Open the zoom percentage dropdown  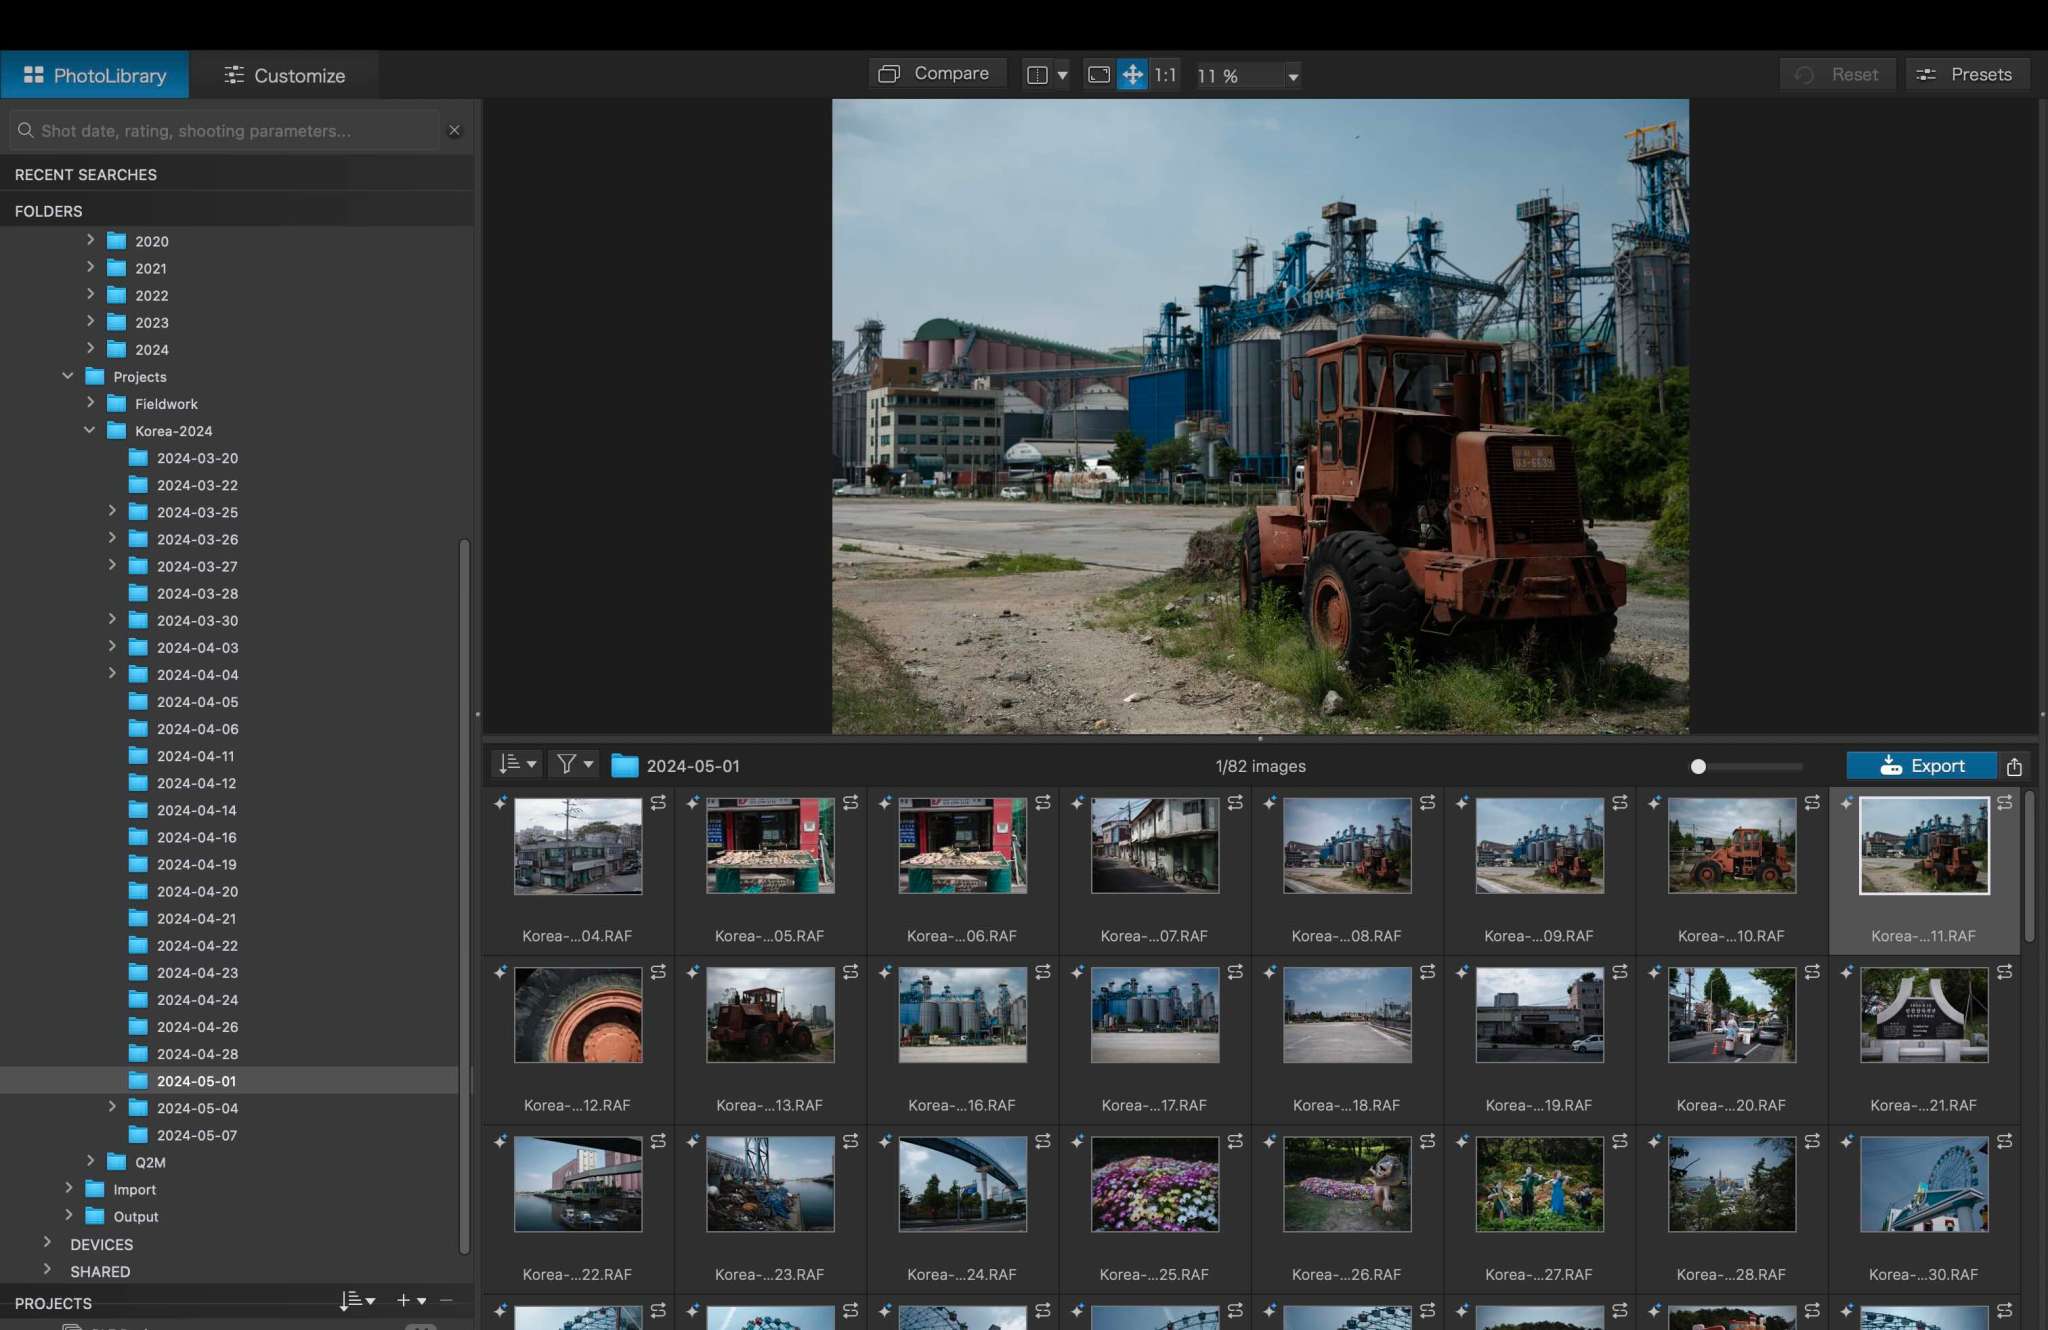click(1293, 75)
